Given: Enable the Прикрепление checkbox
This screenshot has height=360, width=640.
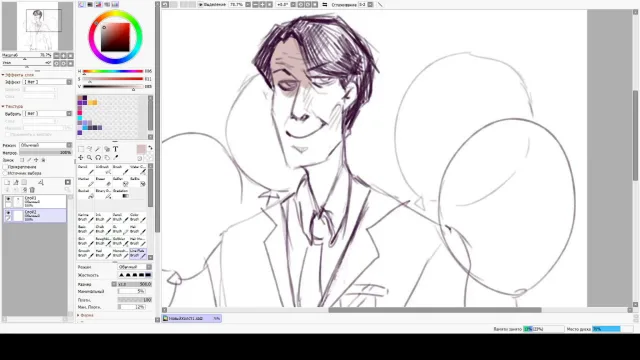Looking at the screenshot, I should pos(5,167).
